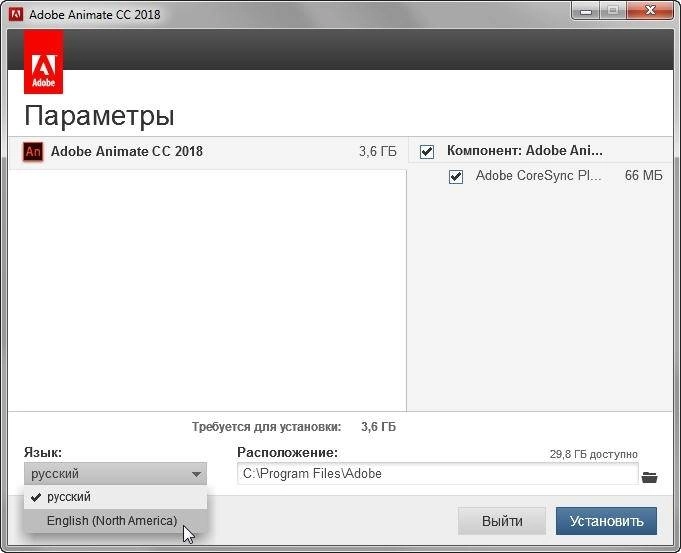Click the 66 МБ component size
Screen dimensions: 681x553
tap(644, 176)
